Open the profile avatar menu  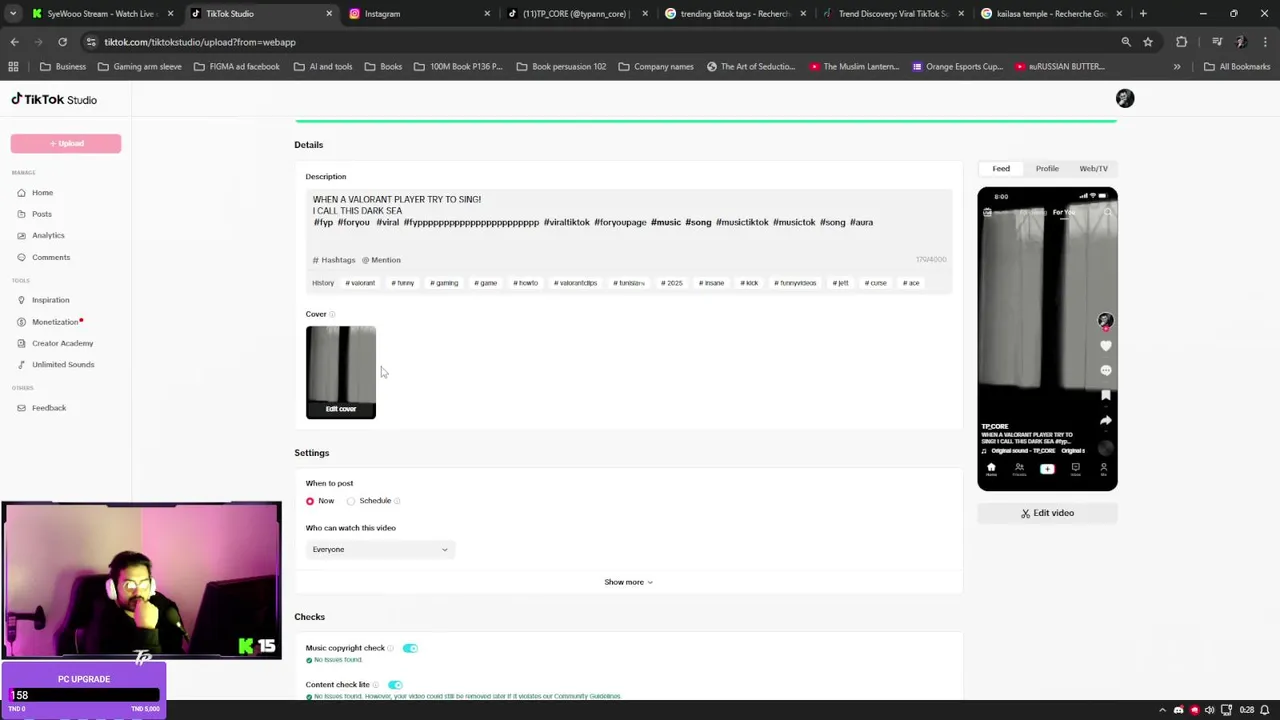tap(1125, 98)
